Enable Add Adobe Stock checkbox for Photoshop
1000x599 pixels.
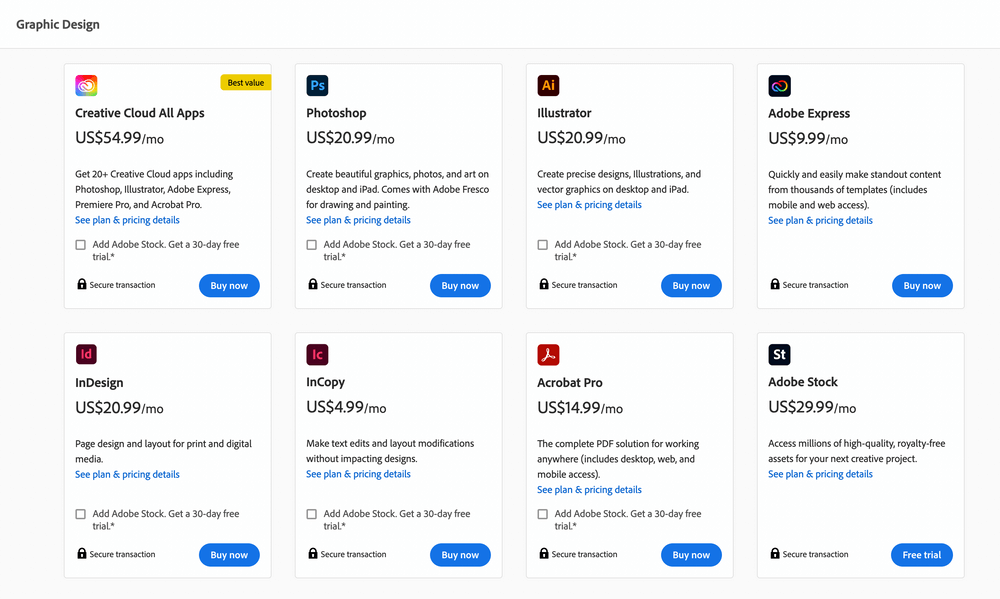coord(311,245)
